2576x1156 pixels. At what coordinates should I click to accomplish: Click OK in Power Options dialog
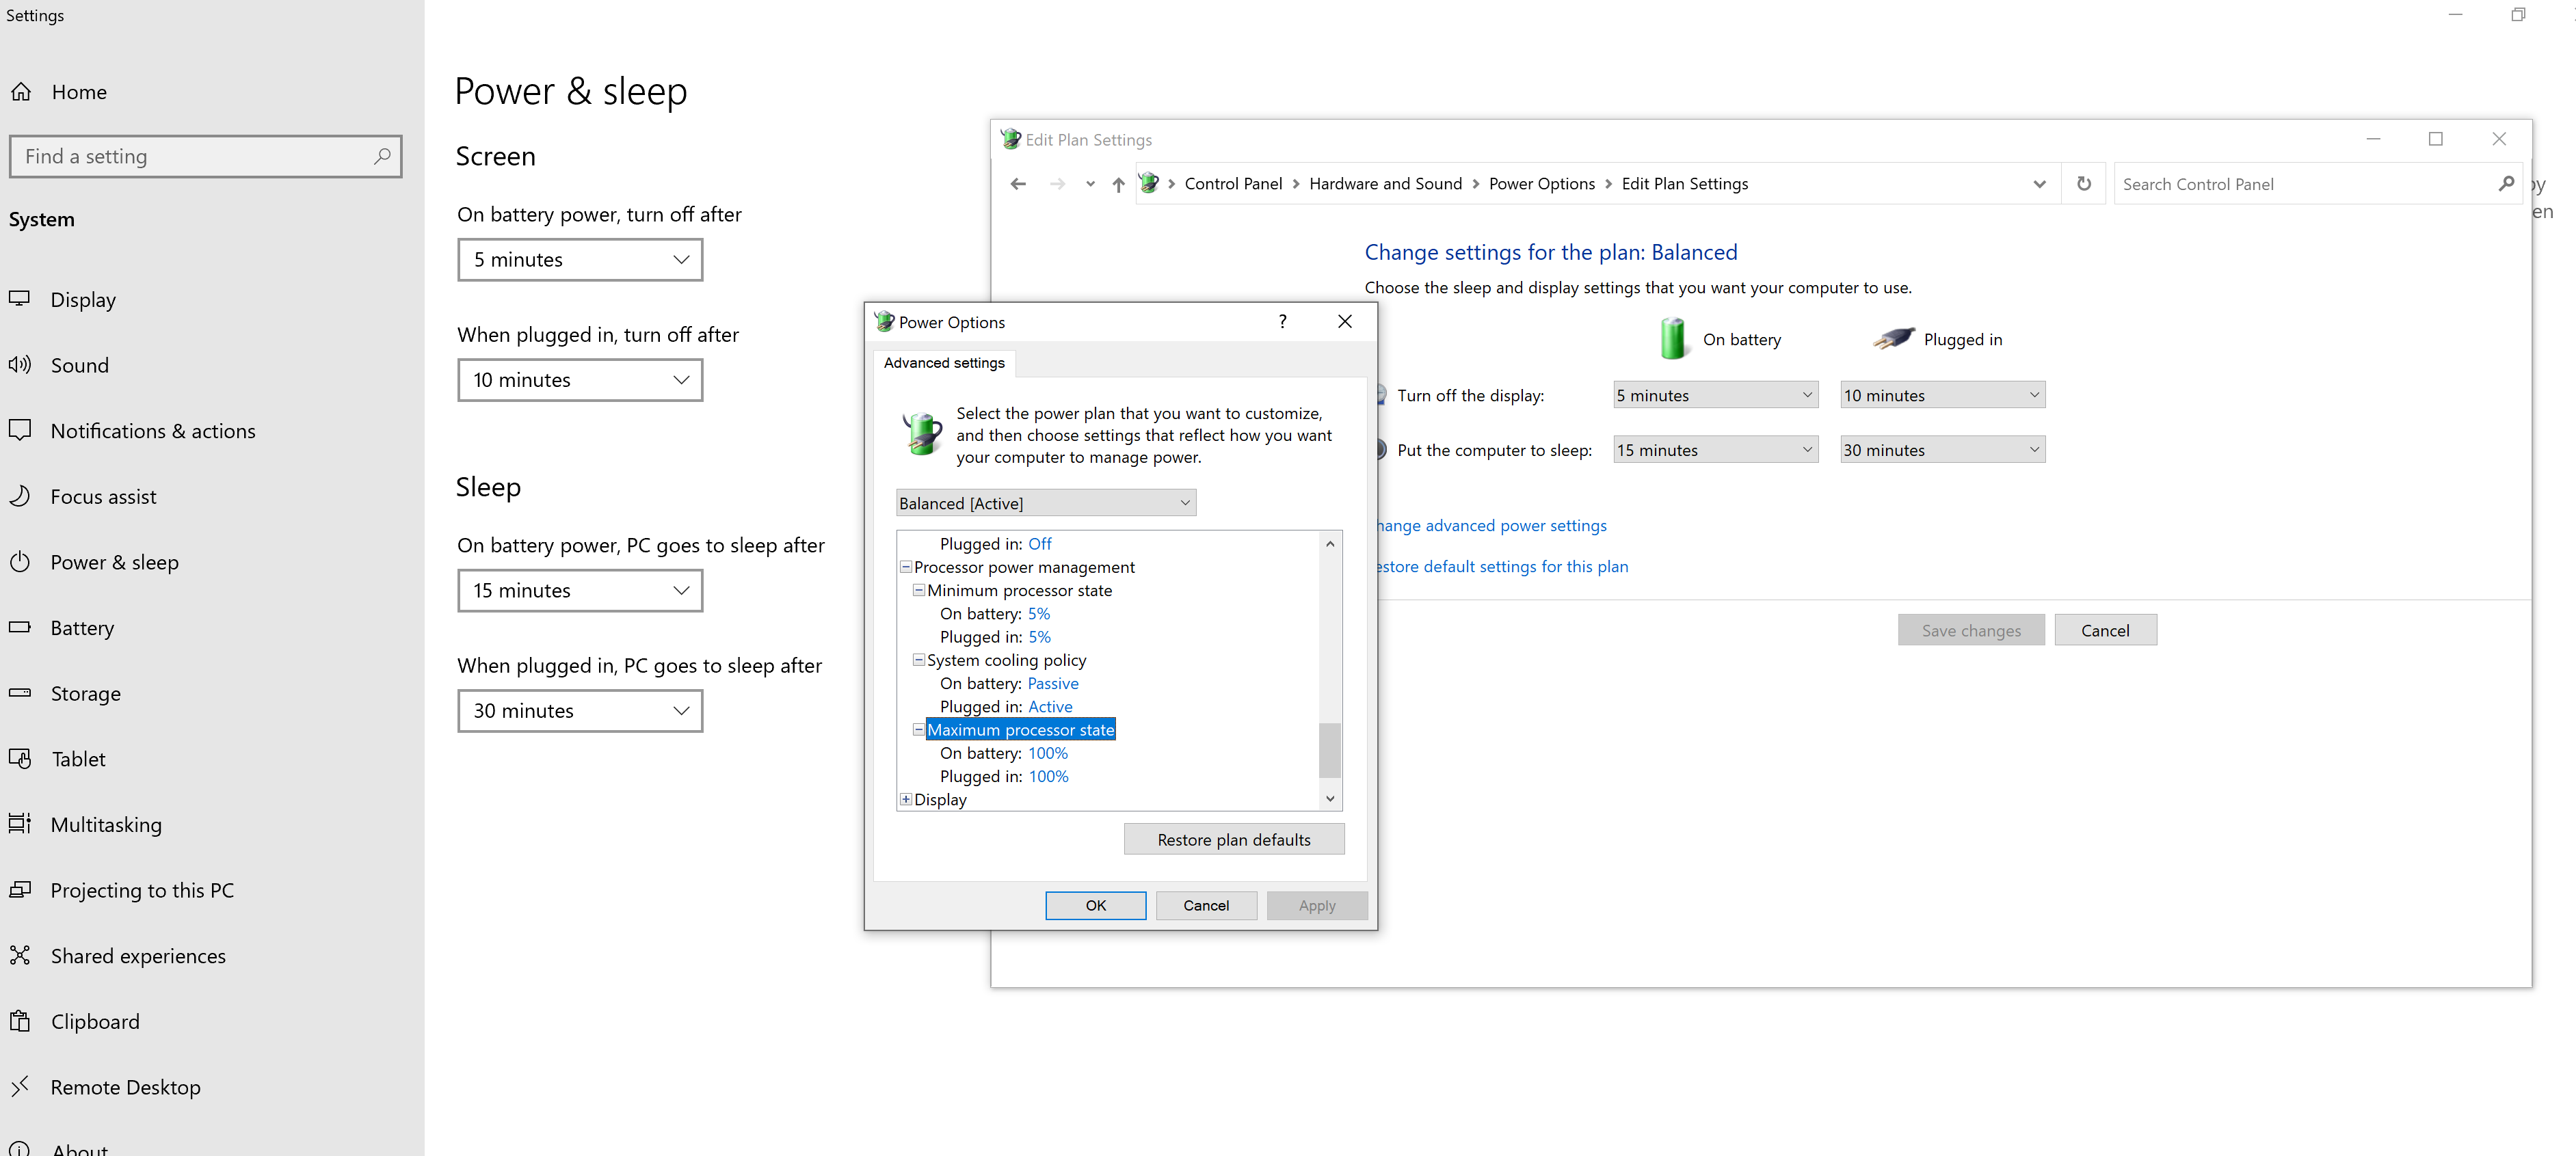1096,906
